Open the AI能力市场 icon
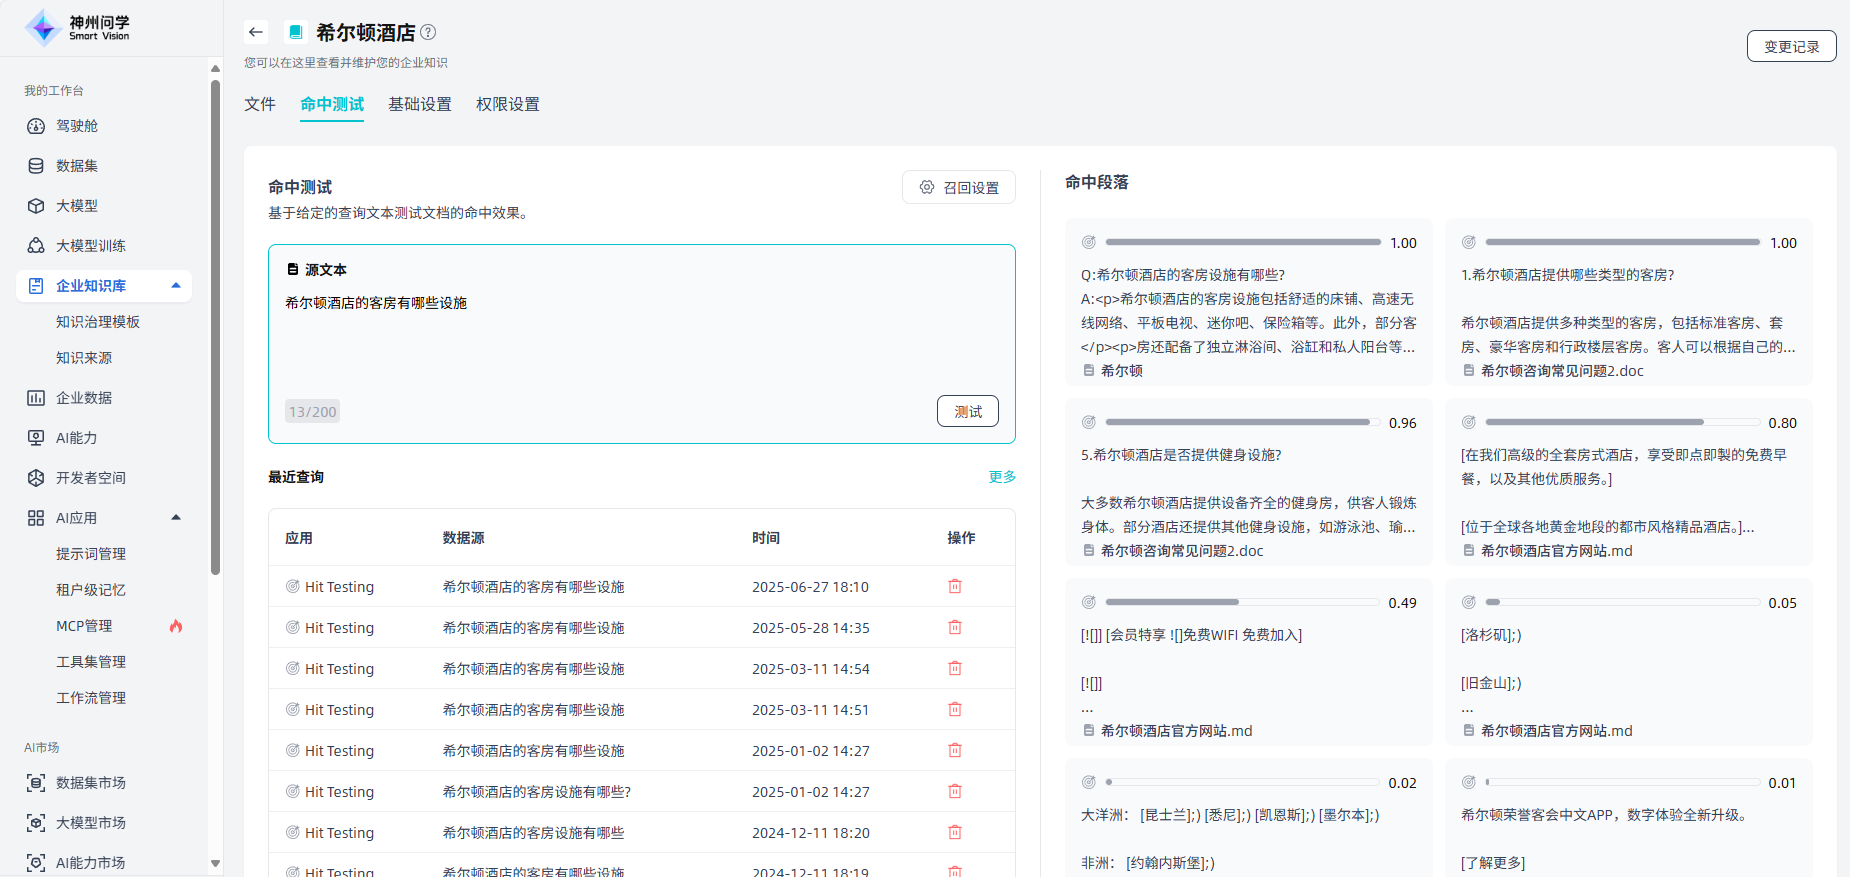The image size is (1850, 877). coord(36,863)
